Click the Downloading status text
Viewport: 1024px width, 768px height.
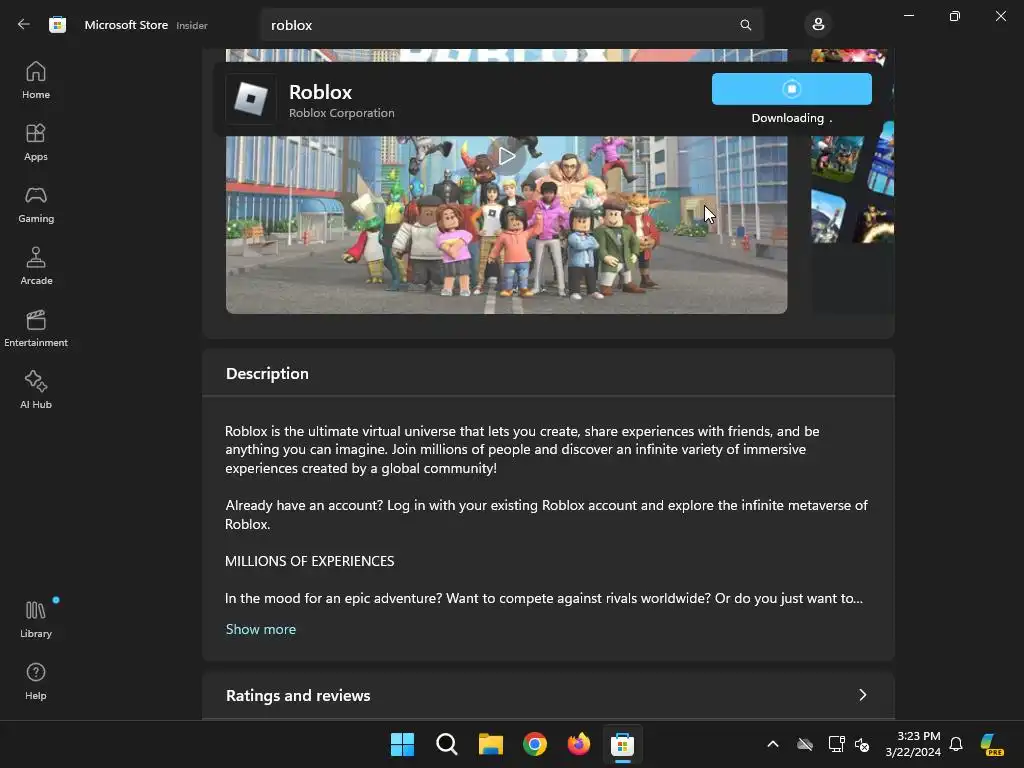pyautogui.click(x=792, y=118)
